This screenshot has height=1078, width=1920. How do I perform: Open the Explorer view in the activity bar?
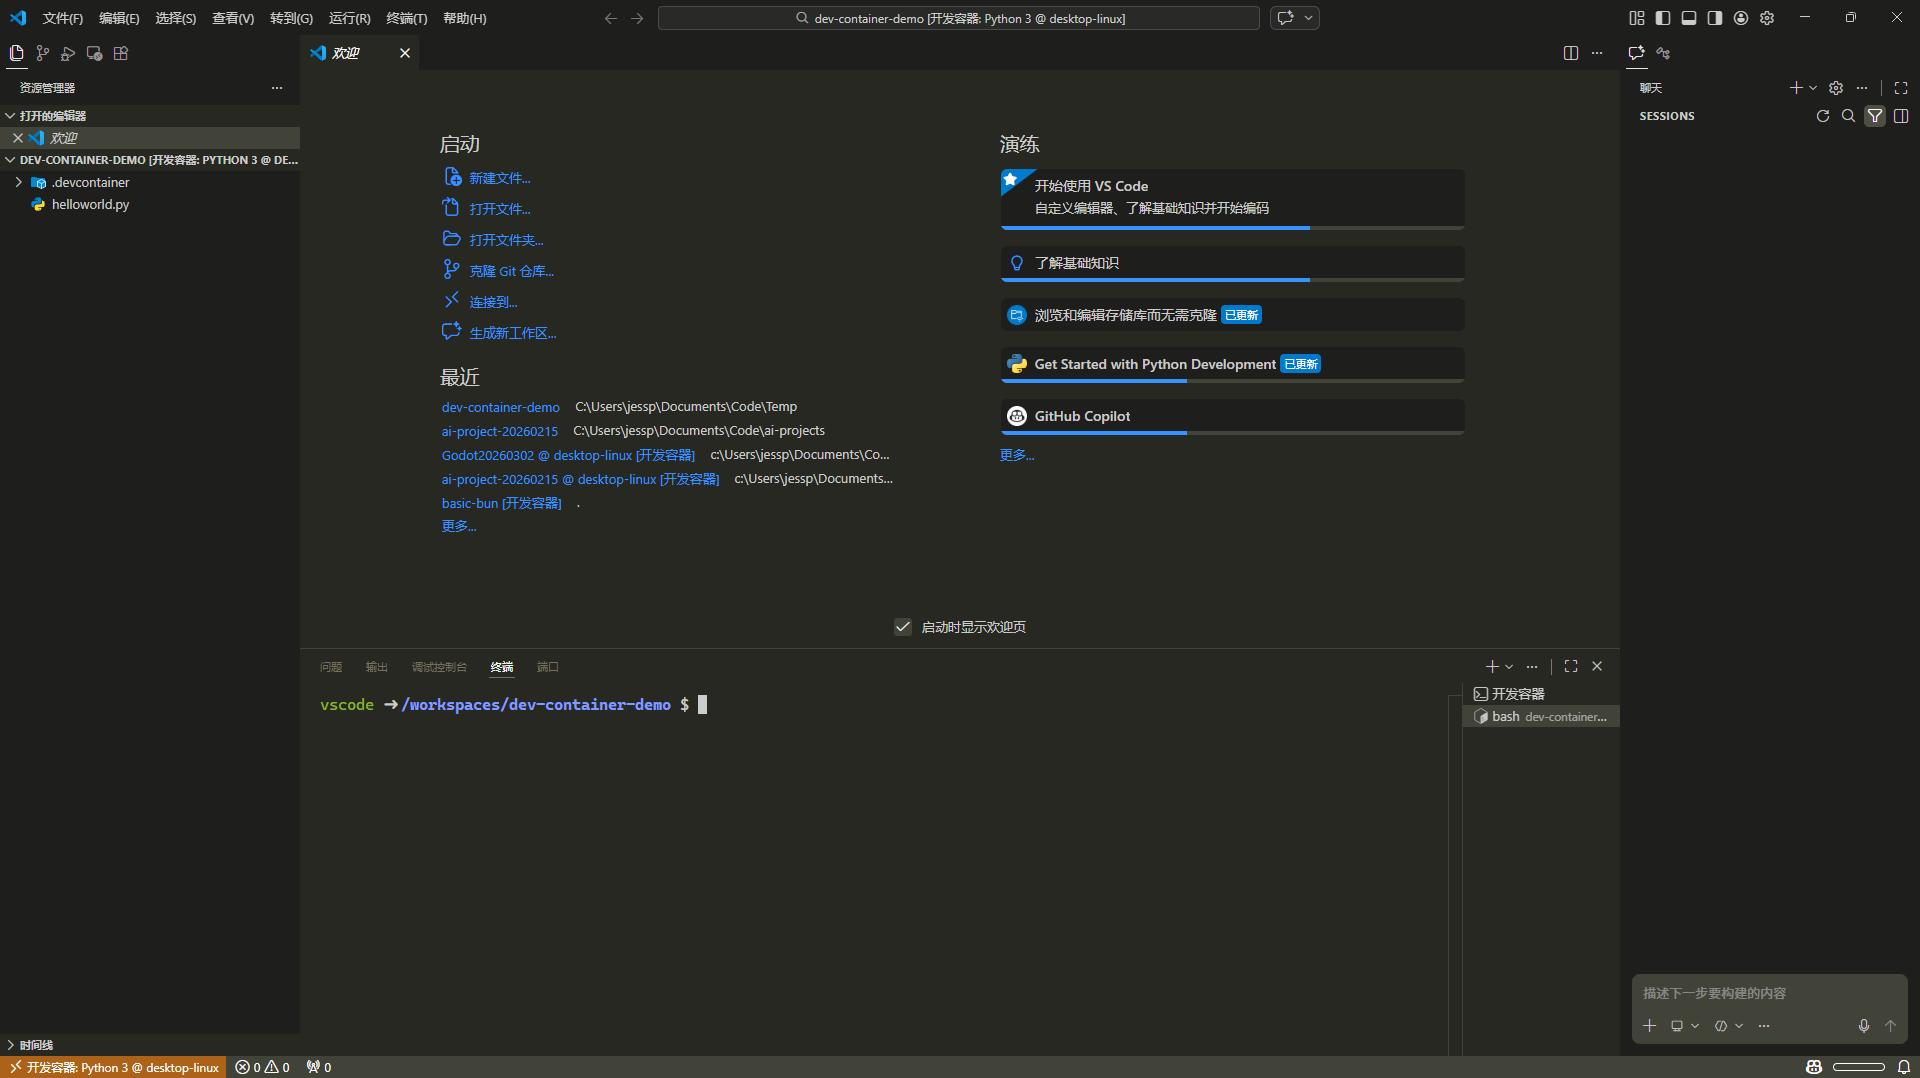point(16,53)
